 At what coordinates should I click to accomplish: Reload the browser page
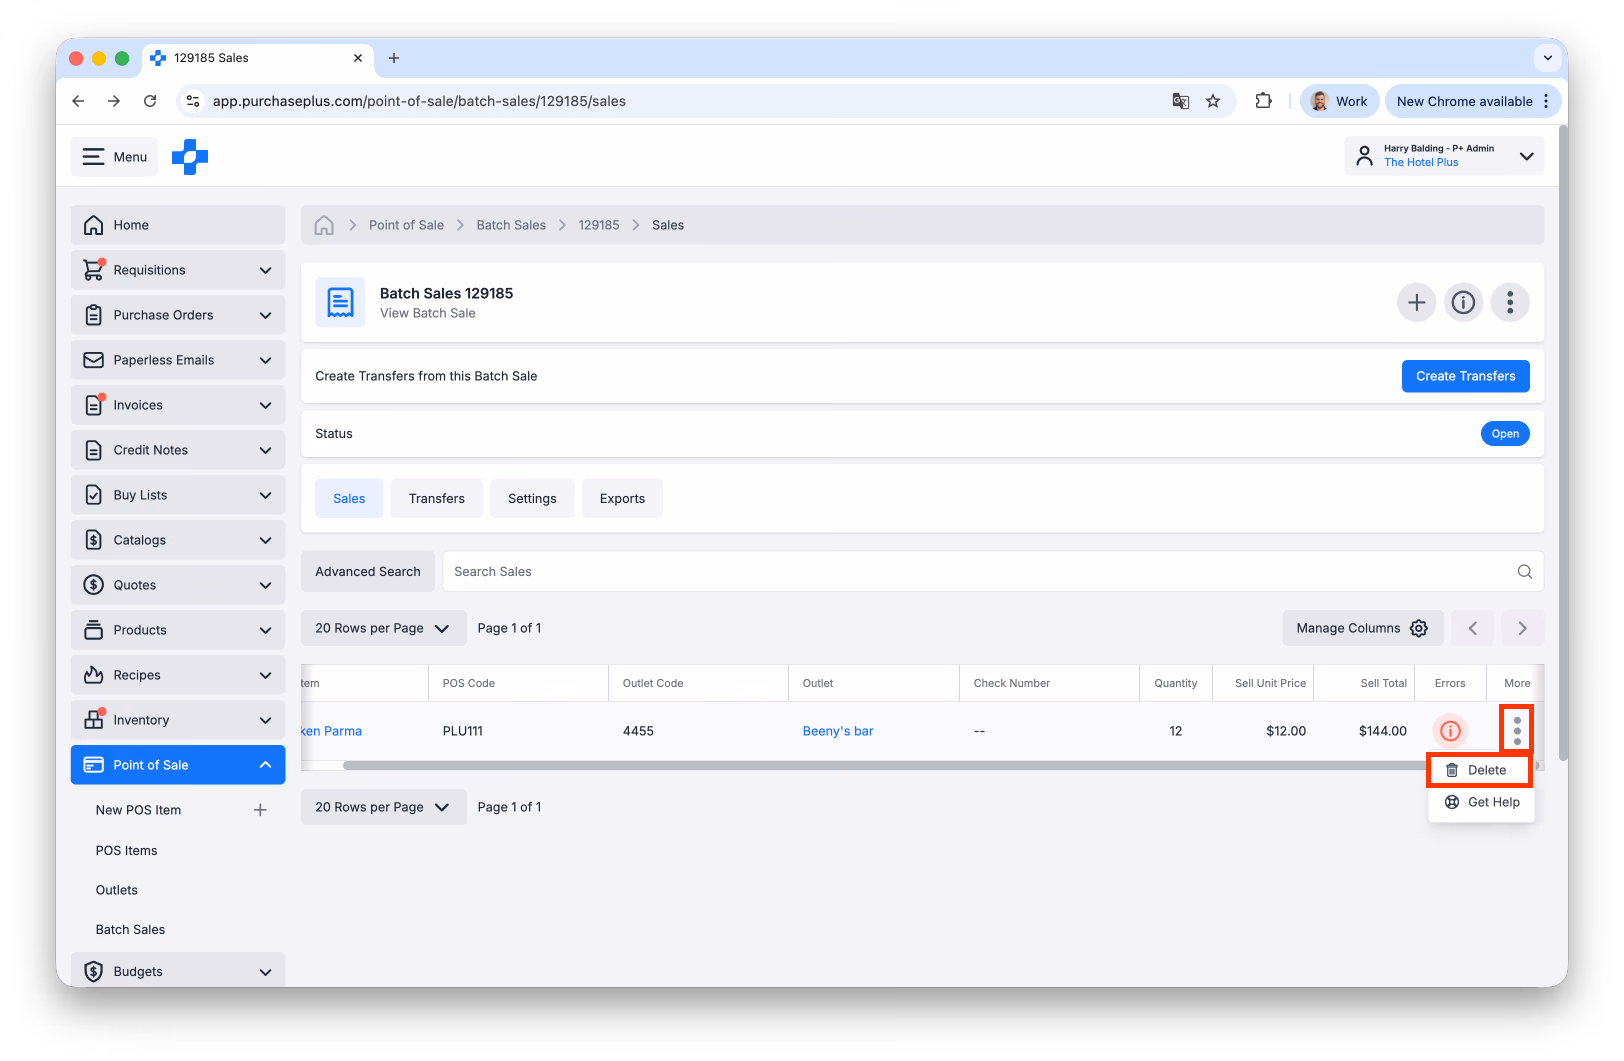150,101
